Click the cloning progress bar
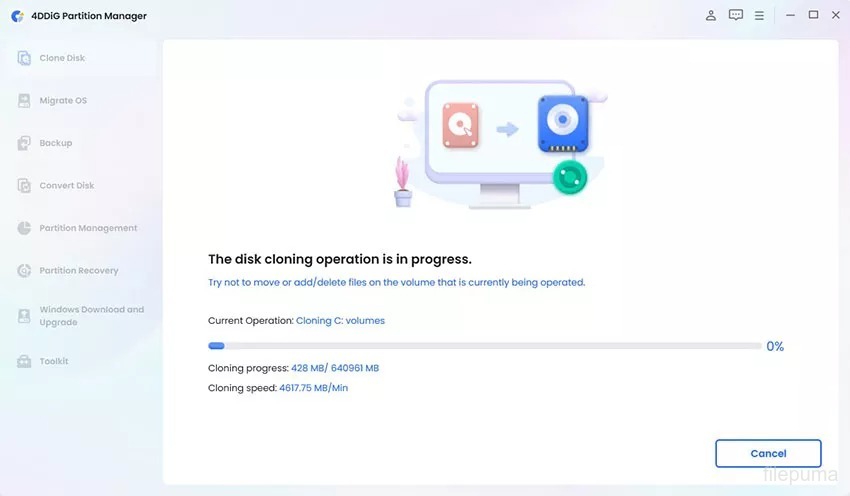The image size is (850, 496). 485,346
